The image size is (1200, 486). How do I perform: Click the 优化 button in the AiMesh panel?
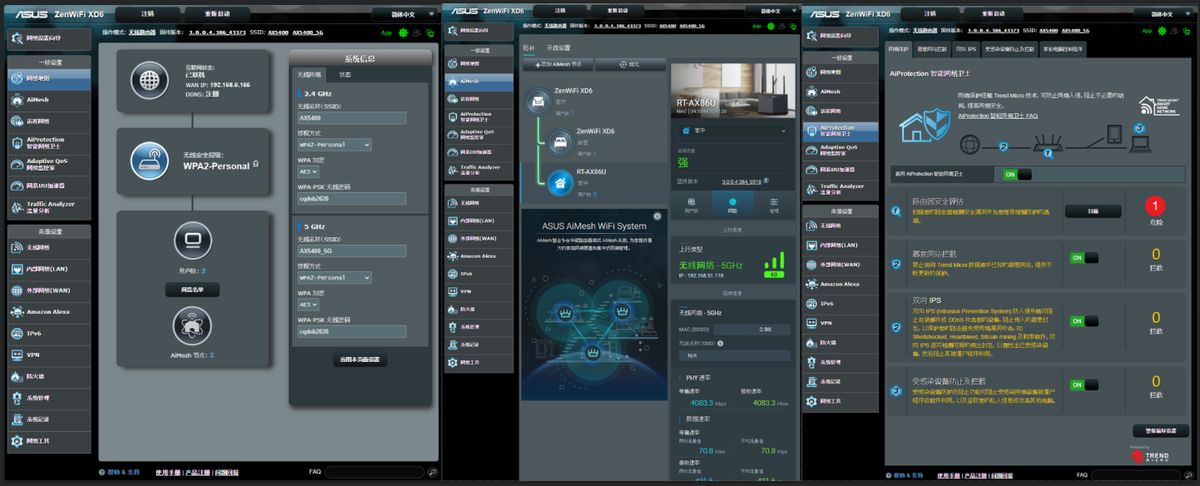[629, 63]
